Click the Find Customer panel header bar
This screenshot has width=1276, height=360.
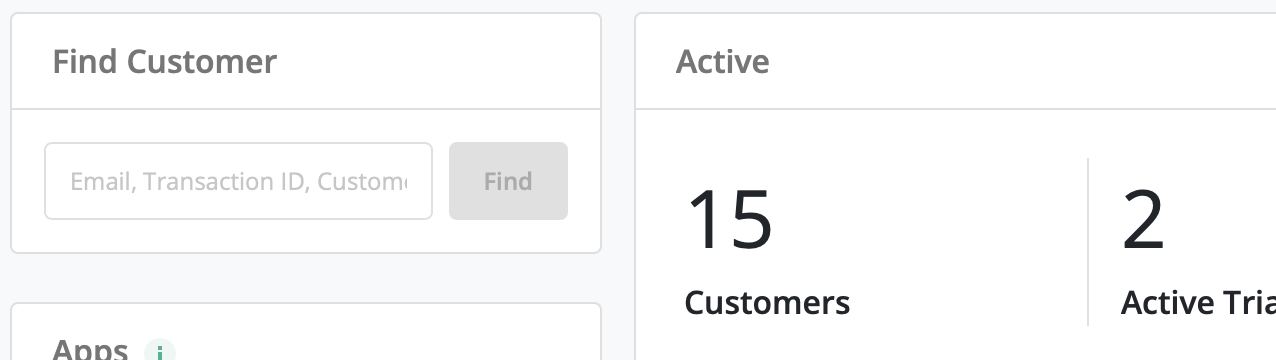coord(306,61)
